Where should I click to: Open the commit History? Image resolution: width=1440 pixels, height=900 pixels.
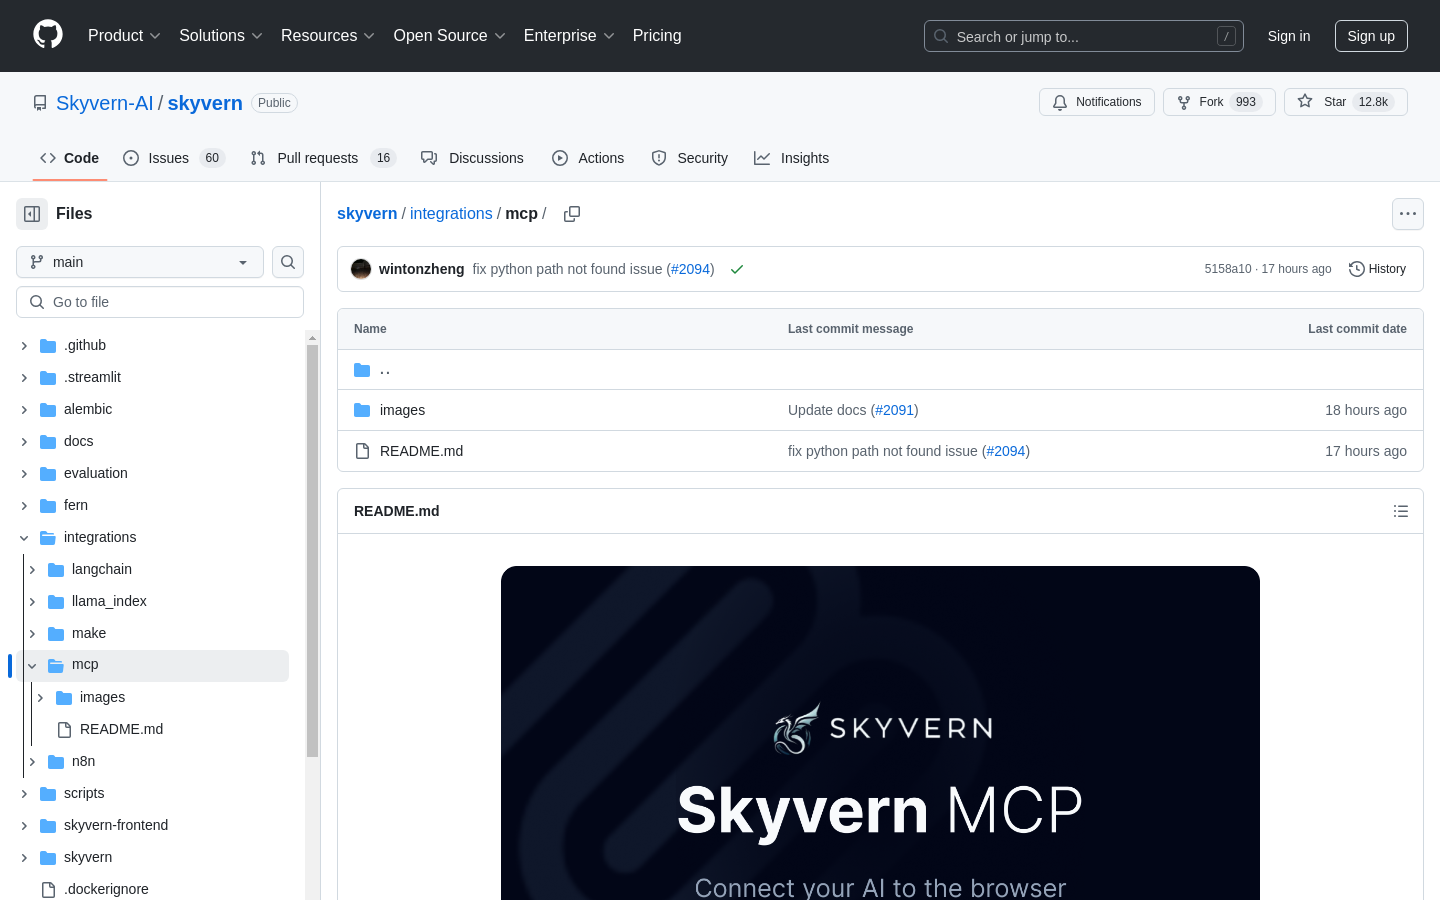pyautogui.click(x=1377, y=269)
